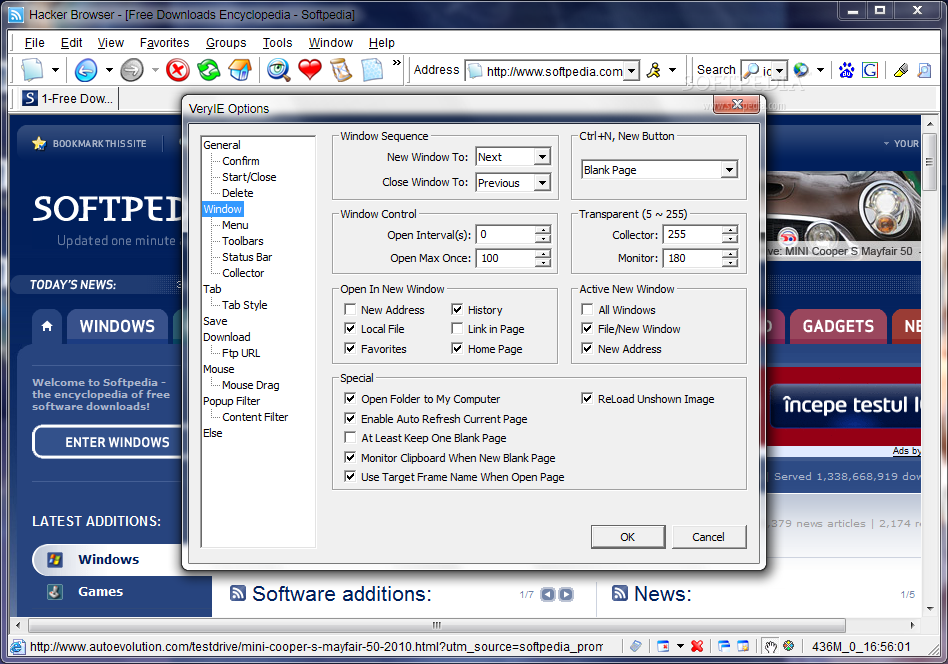Screen dimensions: 948x664
Task: Click the highlighter pen icon
Action: click(901, 70)
